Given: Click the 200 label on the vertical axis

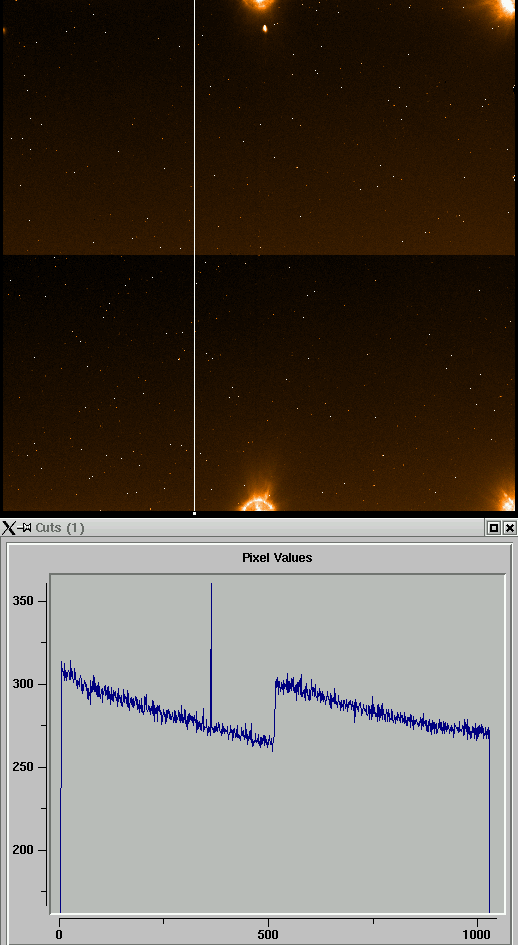Looking at the screenshot, I should pos(24,850).
